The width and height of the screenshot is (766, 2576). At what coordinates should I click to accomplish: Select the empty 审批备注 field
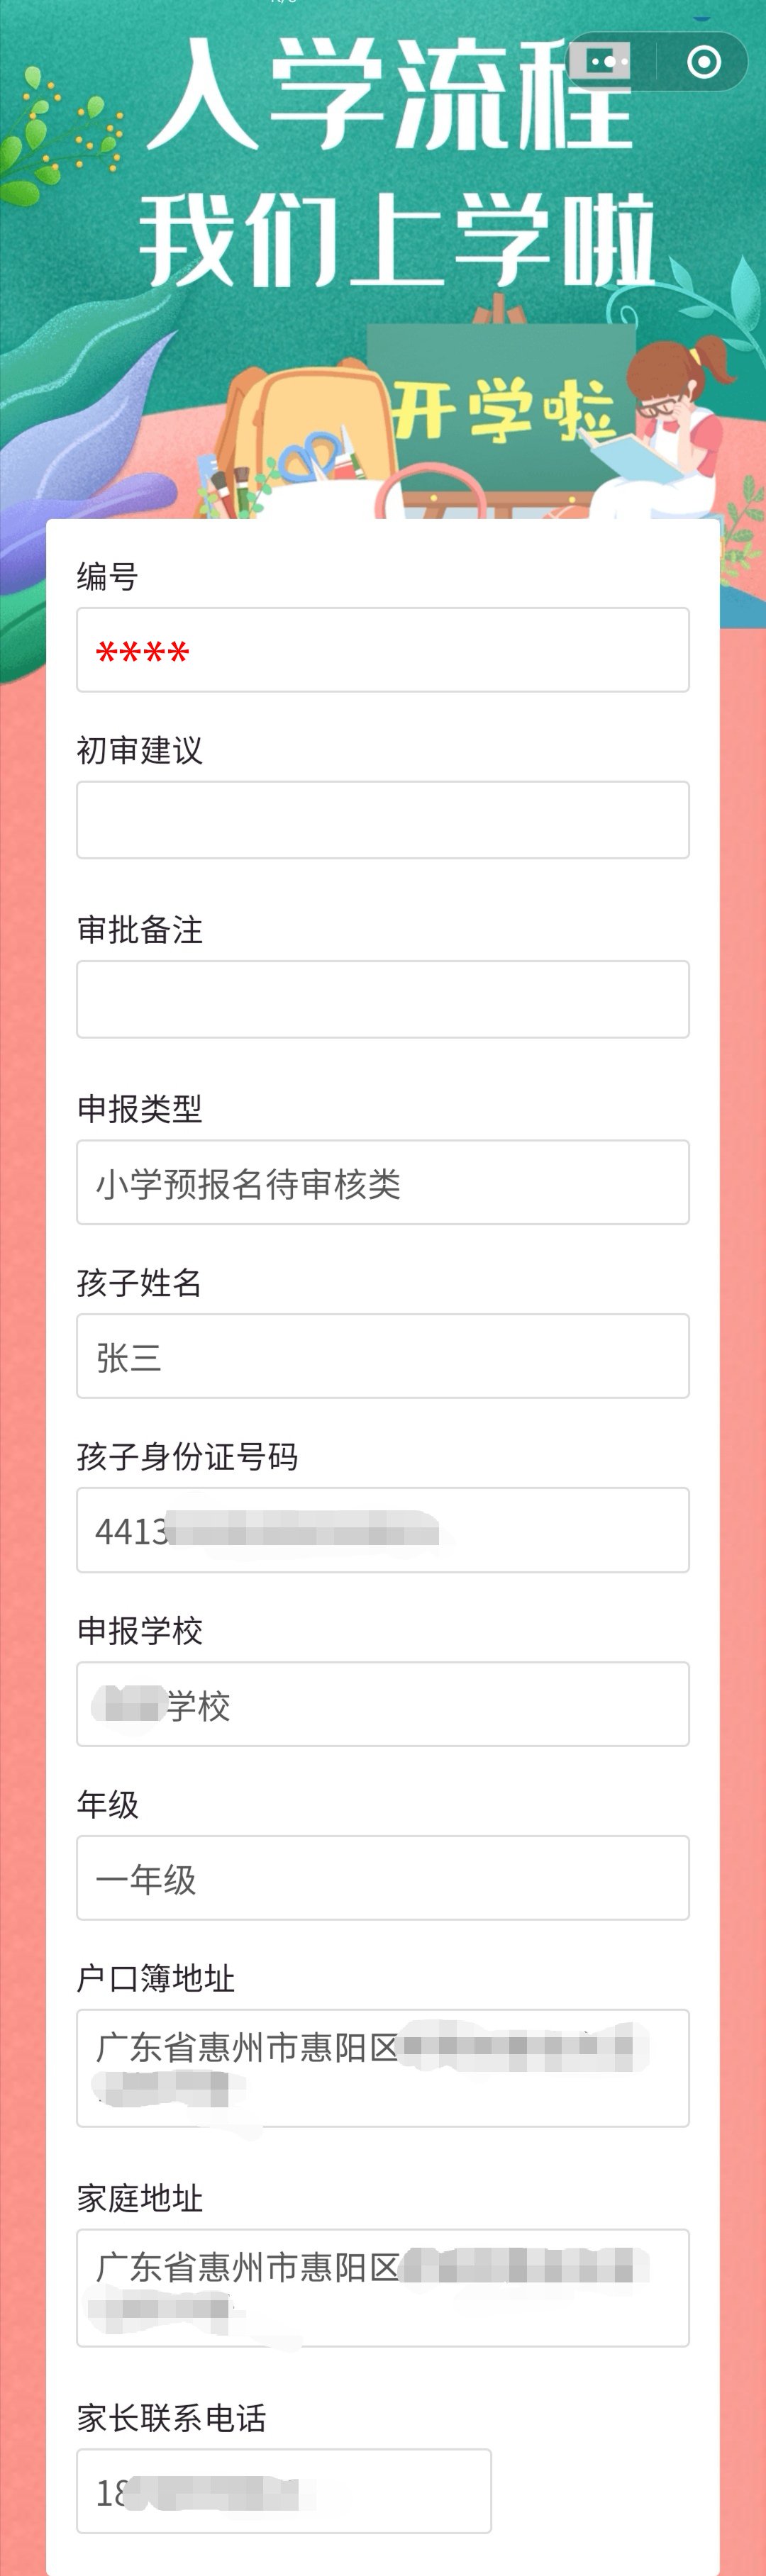383,999
